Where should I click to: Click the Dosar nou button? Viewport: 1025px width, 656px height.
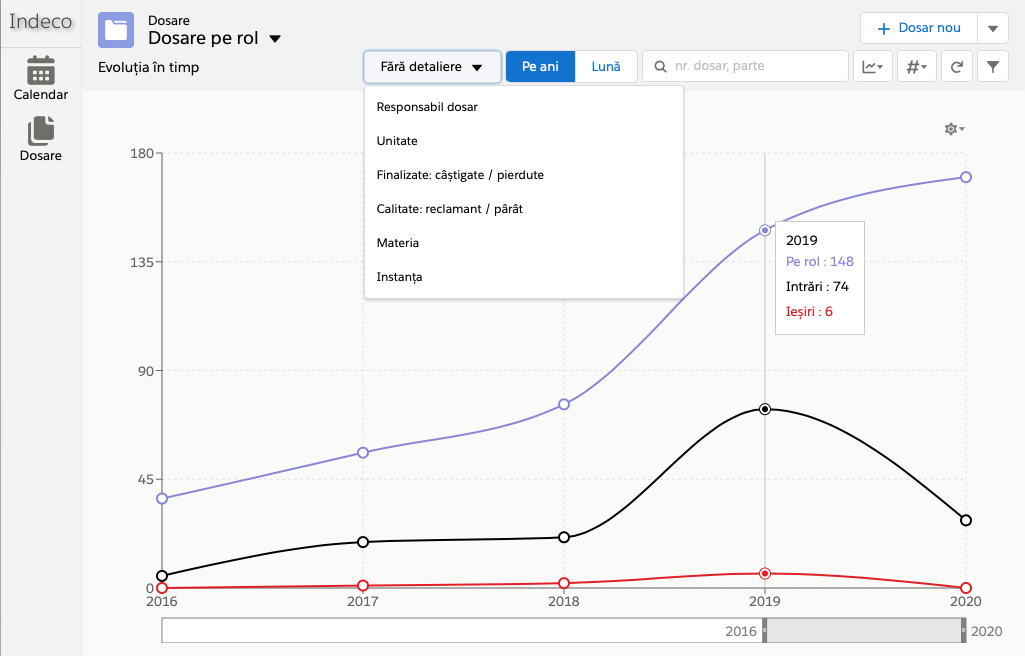click(x=918, y=28)
